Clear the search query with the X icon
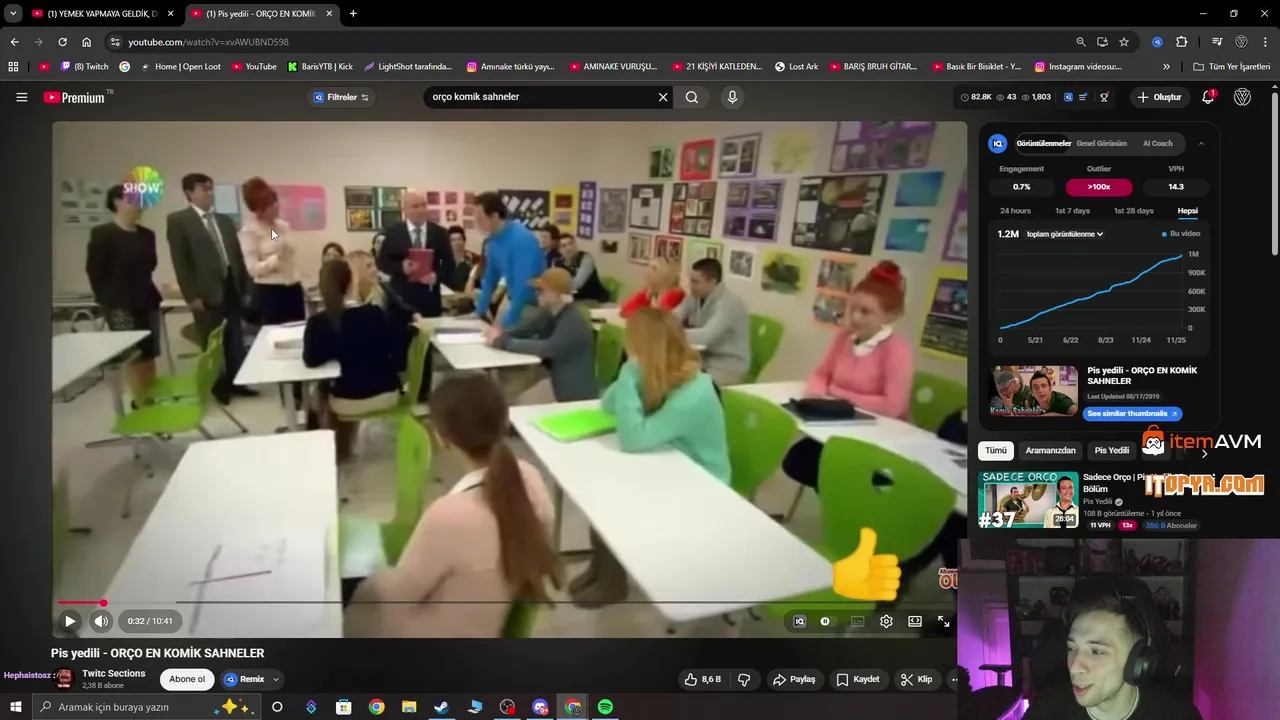 (662, 97)
